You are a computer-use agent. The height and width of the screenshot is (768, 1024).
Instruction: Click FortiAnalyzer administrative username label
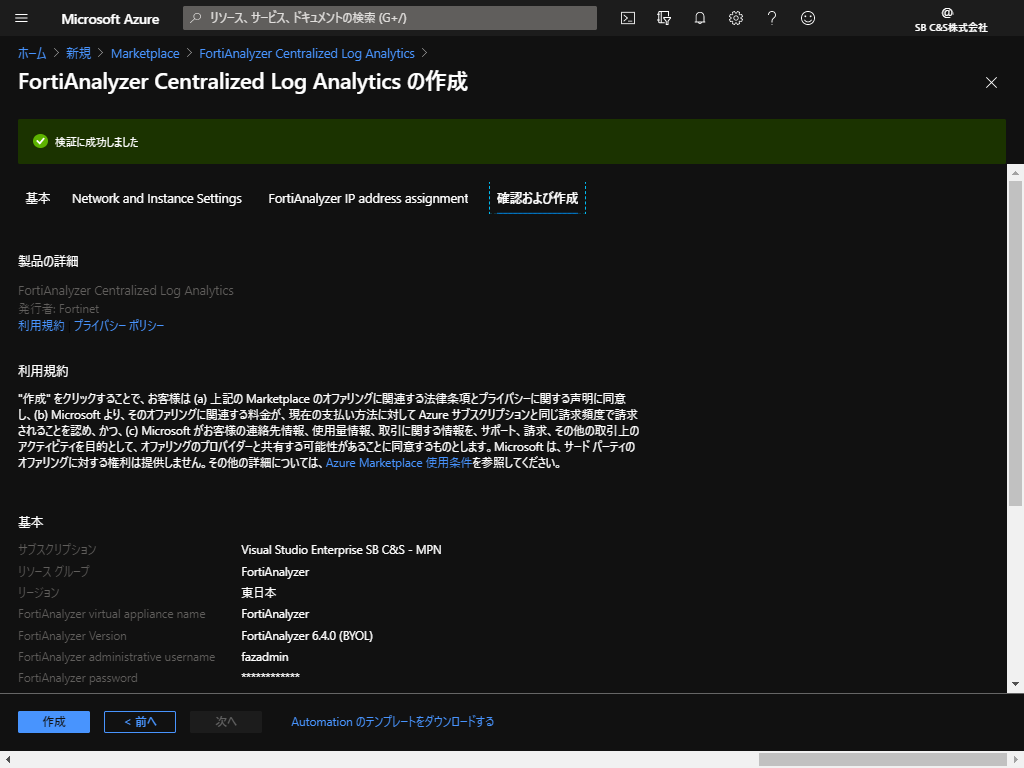116,657
